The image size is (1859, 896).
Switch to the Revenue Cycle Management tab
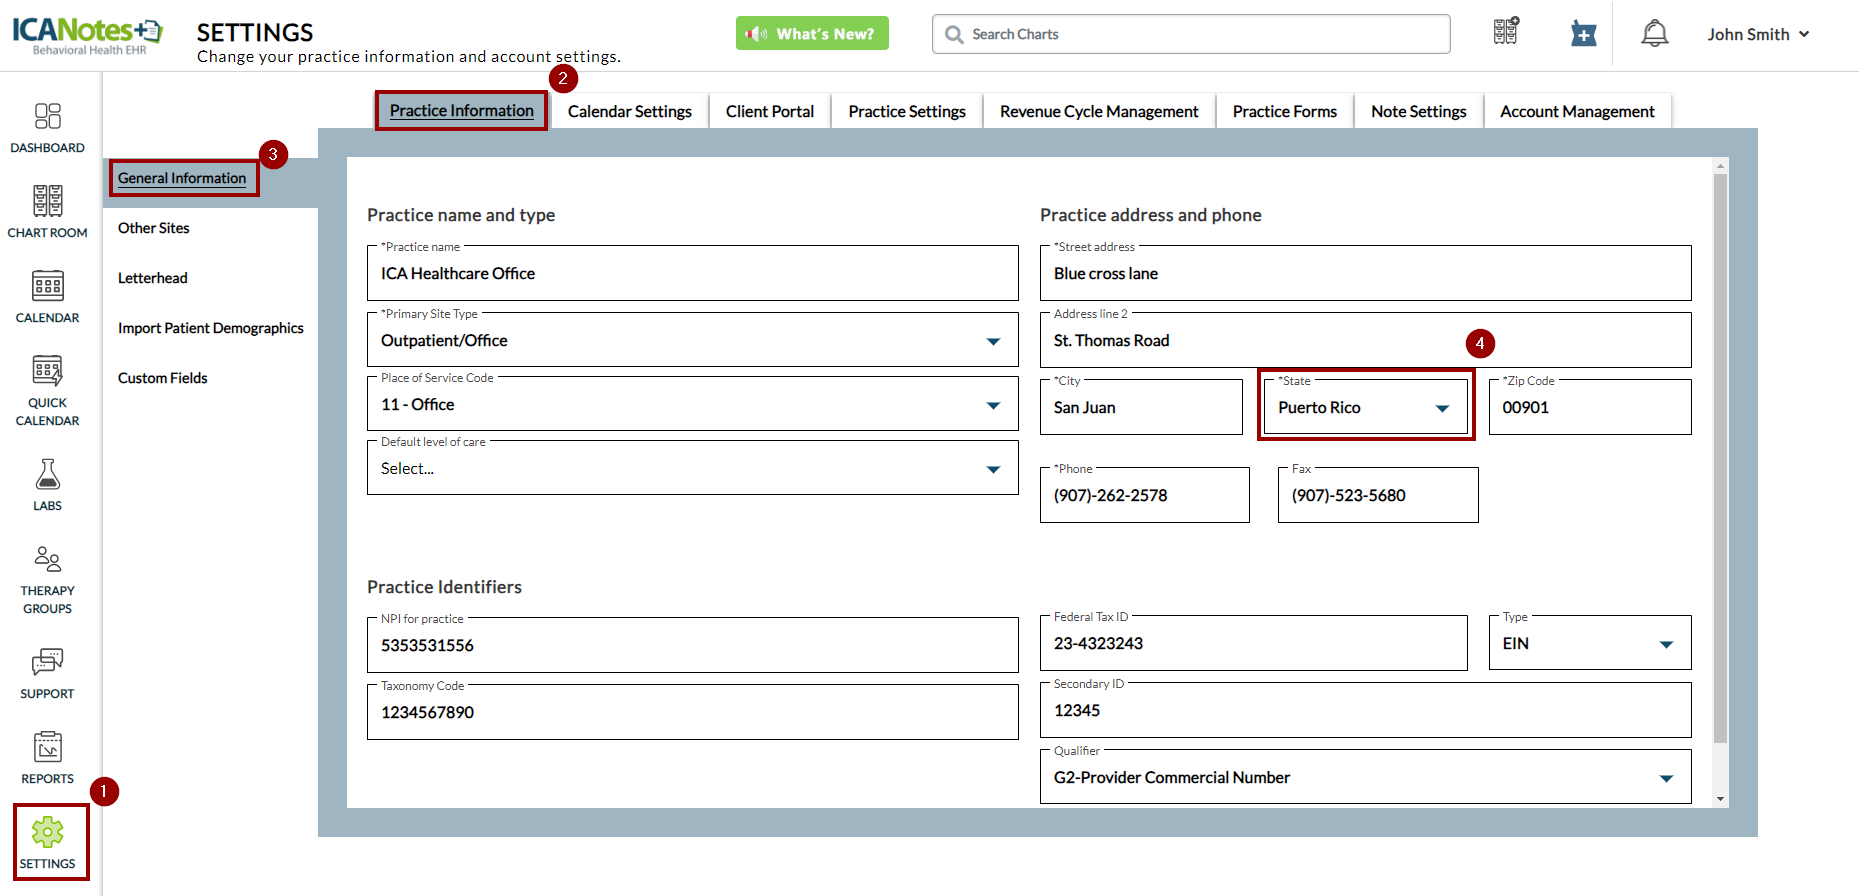point(1098,112)
